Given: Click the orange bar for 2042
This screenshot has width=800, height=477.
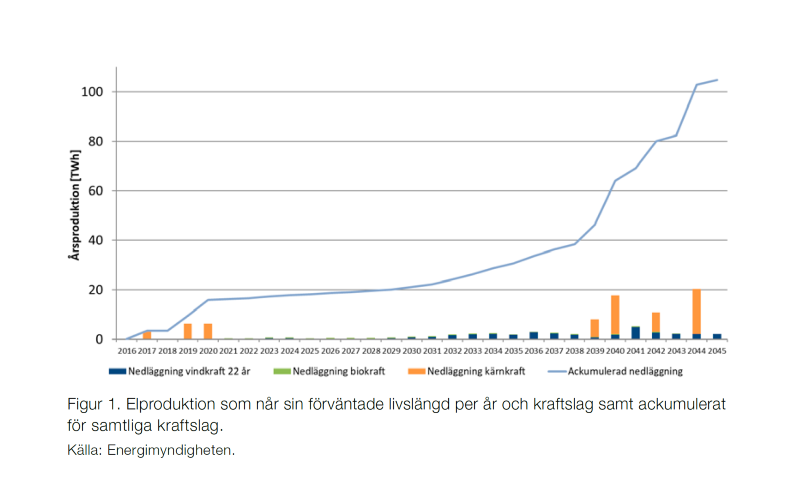Looking at the screenshot, I should (655, 322).
